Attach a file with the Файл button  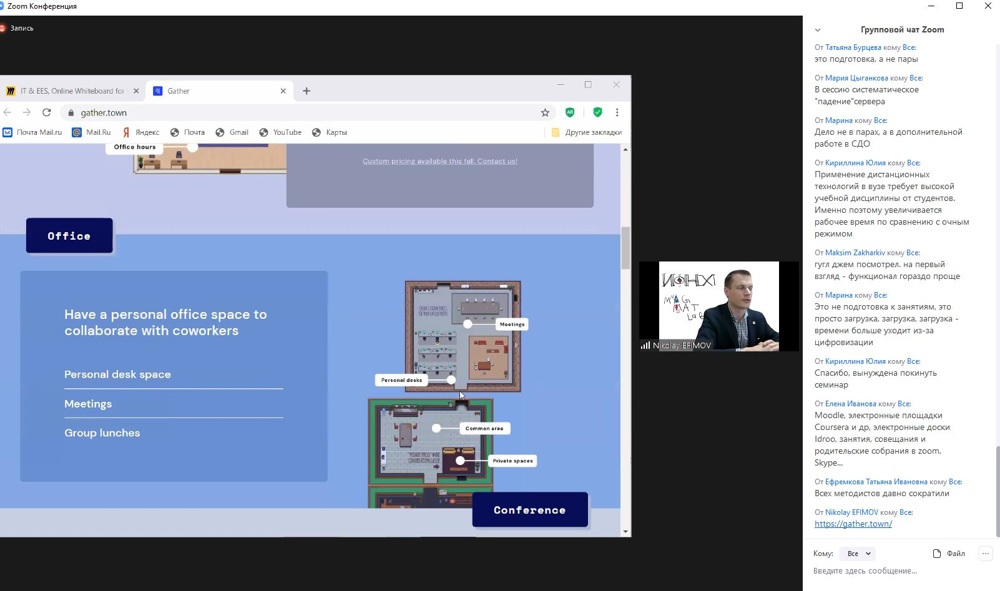(x=949, y=553)
